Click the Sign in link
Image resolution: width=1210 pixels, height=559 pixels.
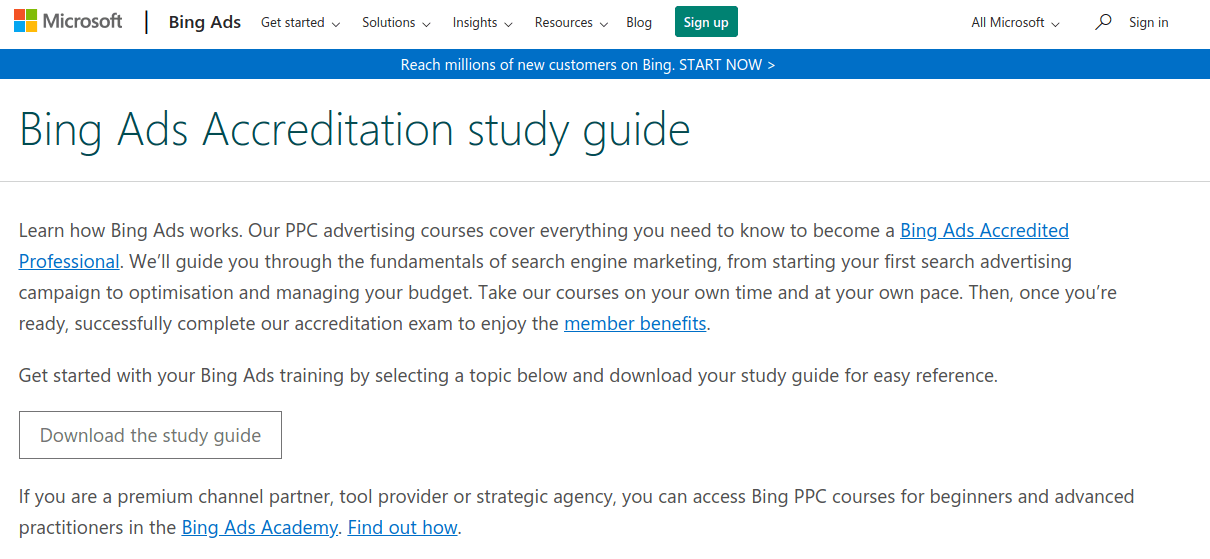tap(1148, 22)
